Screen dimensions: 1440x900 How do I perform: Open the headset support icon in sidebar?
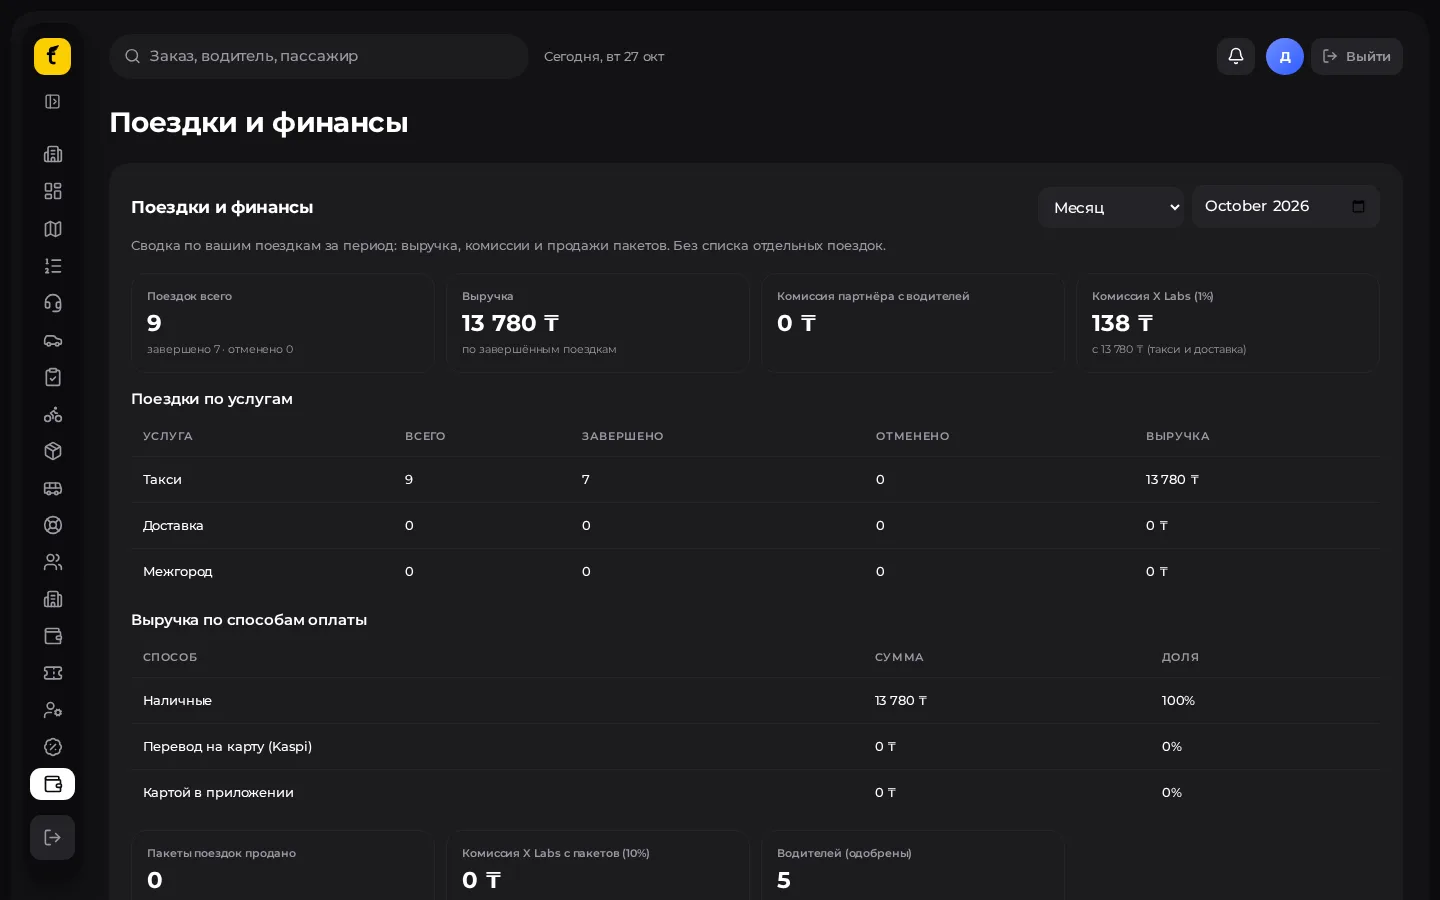click(53, 303)
